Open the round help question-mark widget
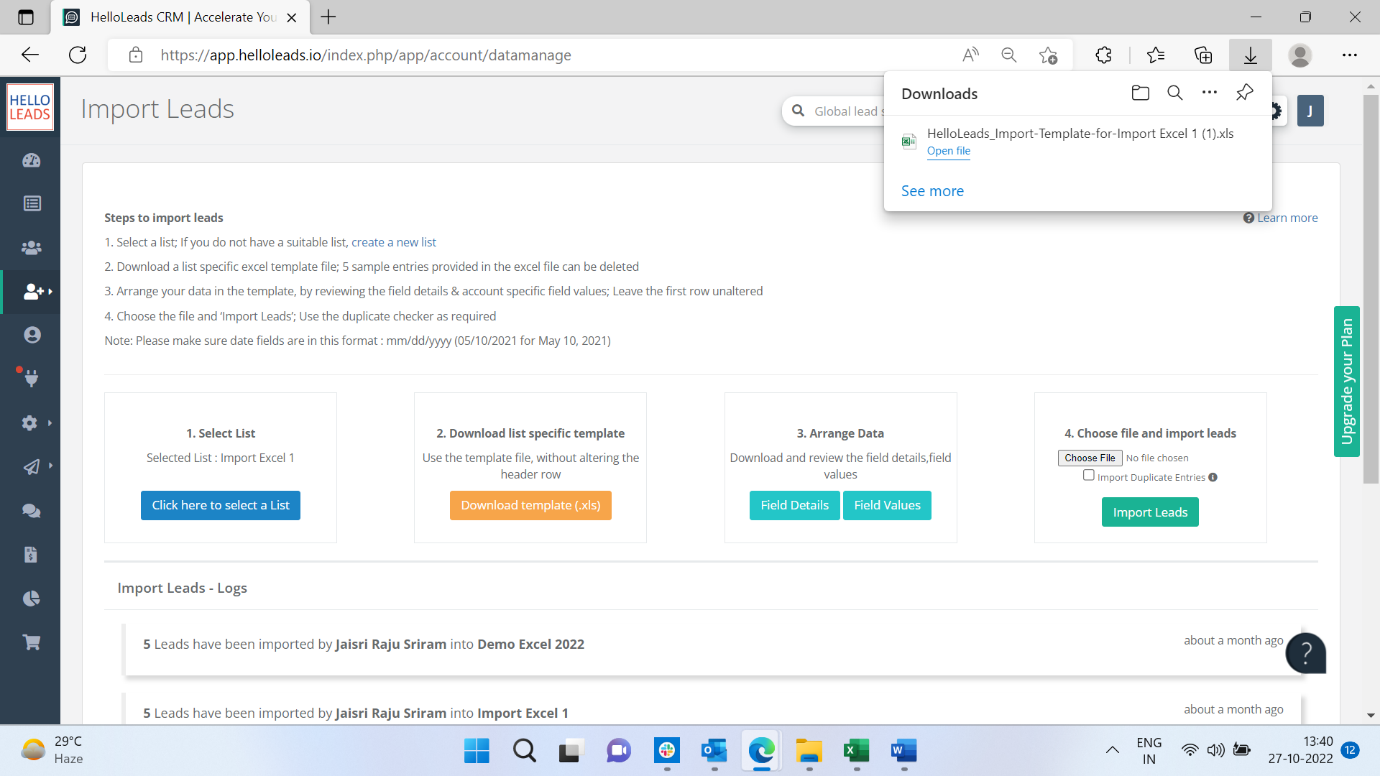This screenshot has height=776, width=1380. point(1306,653)
